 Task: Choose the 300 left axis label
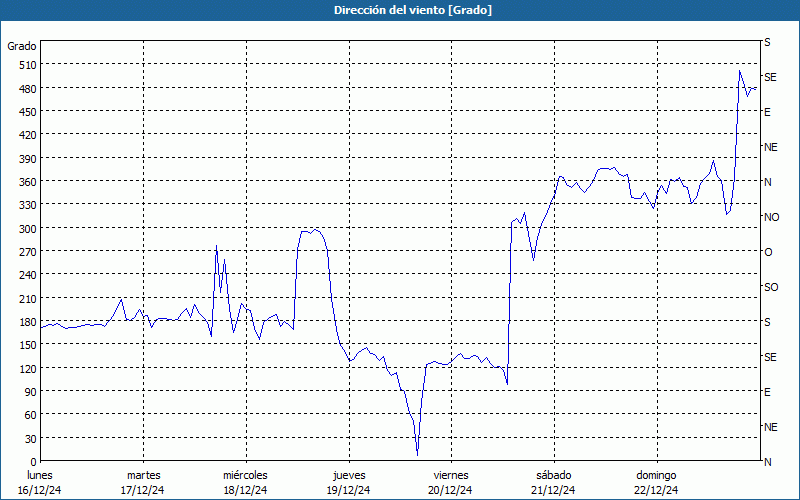28,229
